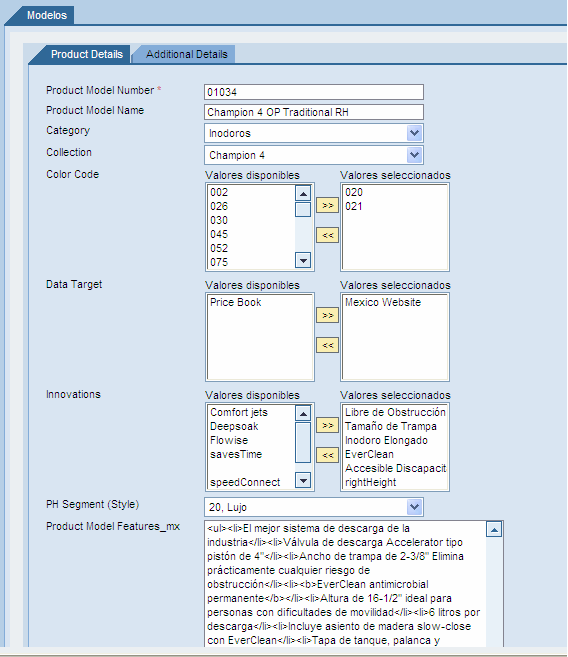This screenshot has height=657, width=568.
Task: Expand the Collection dropdown Champion 4
Action: click(314, 155)
